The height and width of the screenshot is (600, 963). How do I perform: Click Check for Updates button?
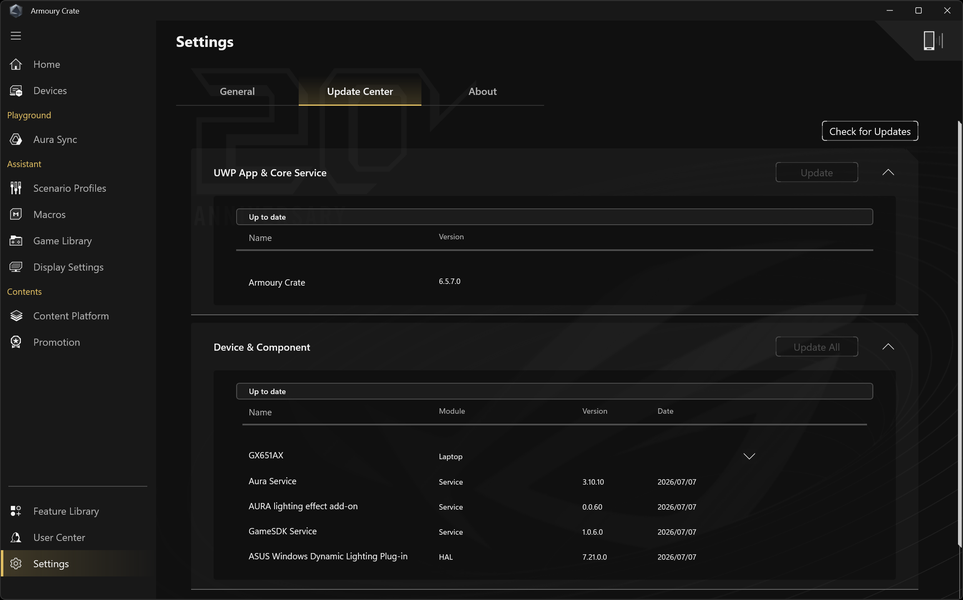(x=870, y=131)
